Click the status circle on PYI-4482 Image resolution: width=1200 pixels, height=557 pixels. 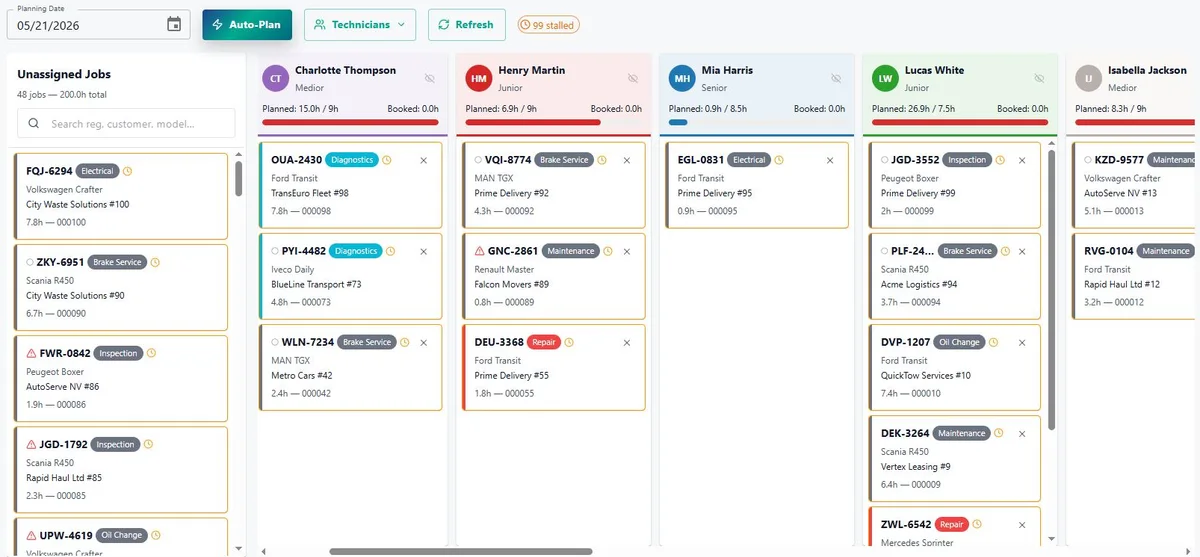pos(275,251)
